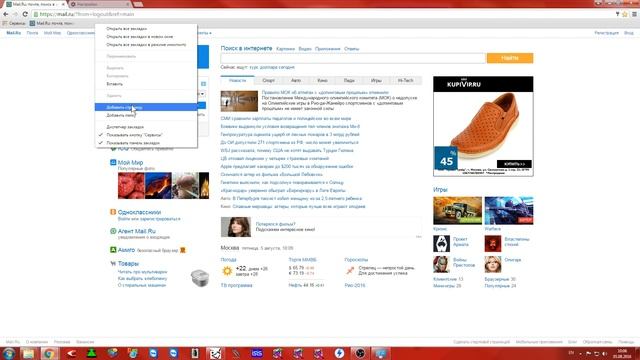
Task: Switch to the Спорт news tab
Action: [269, 80]
